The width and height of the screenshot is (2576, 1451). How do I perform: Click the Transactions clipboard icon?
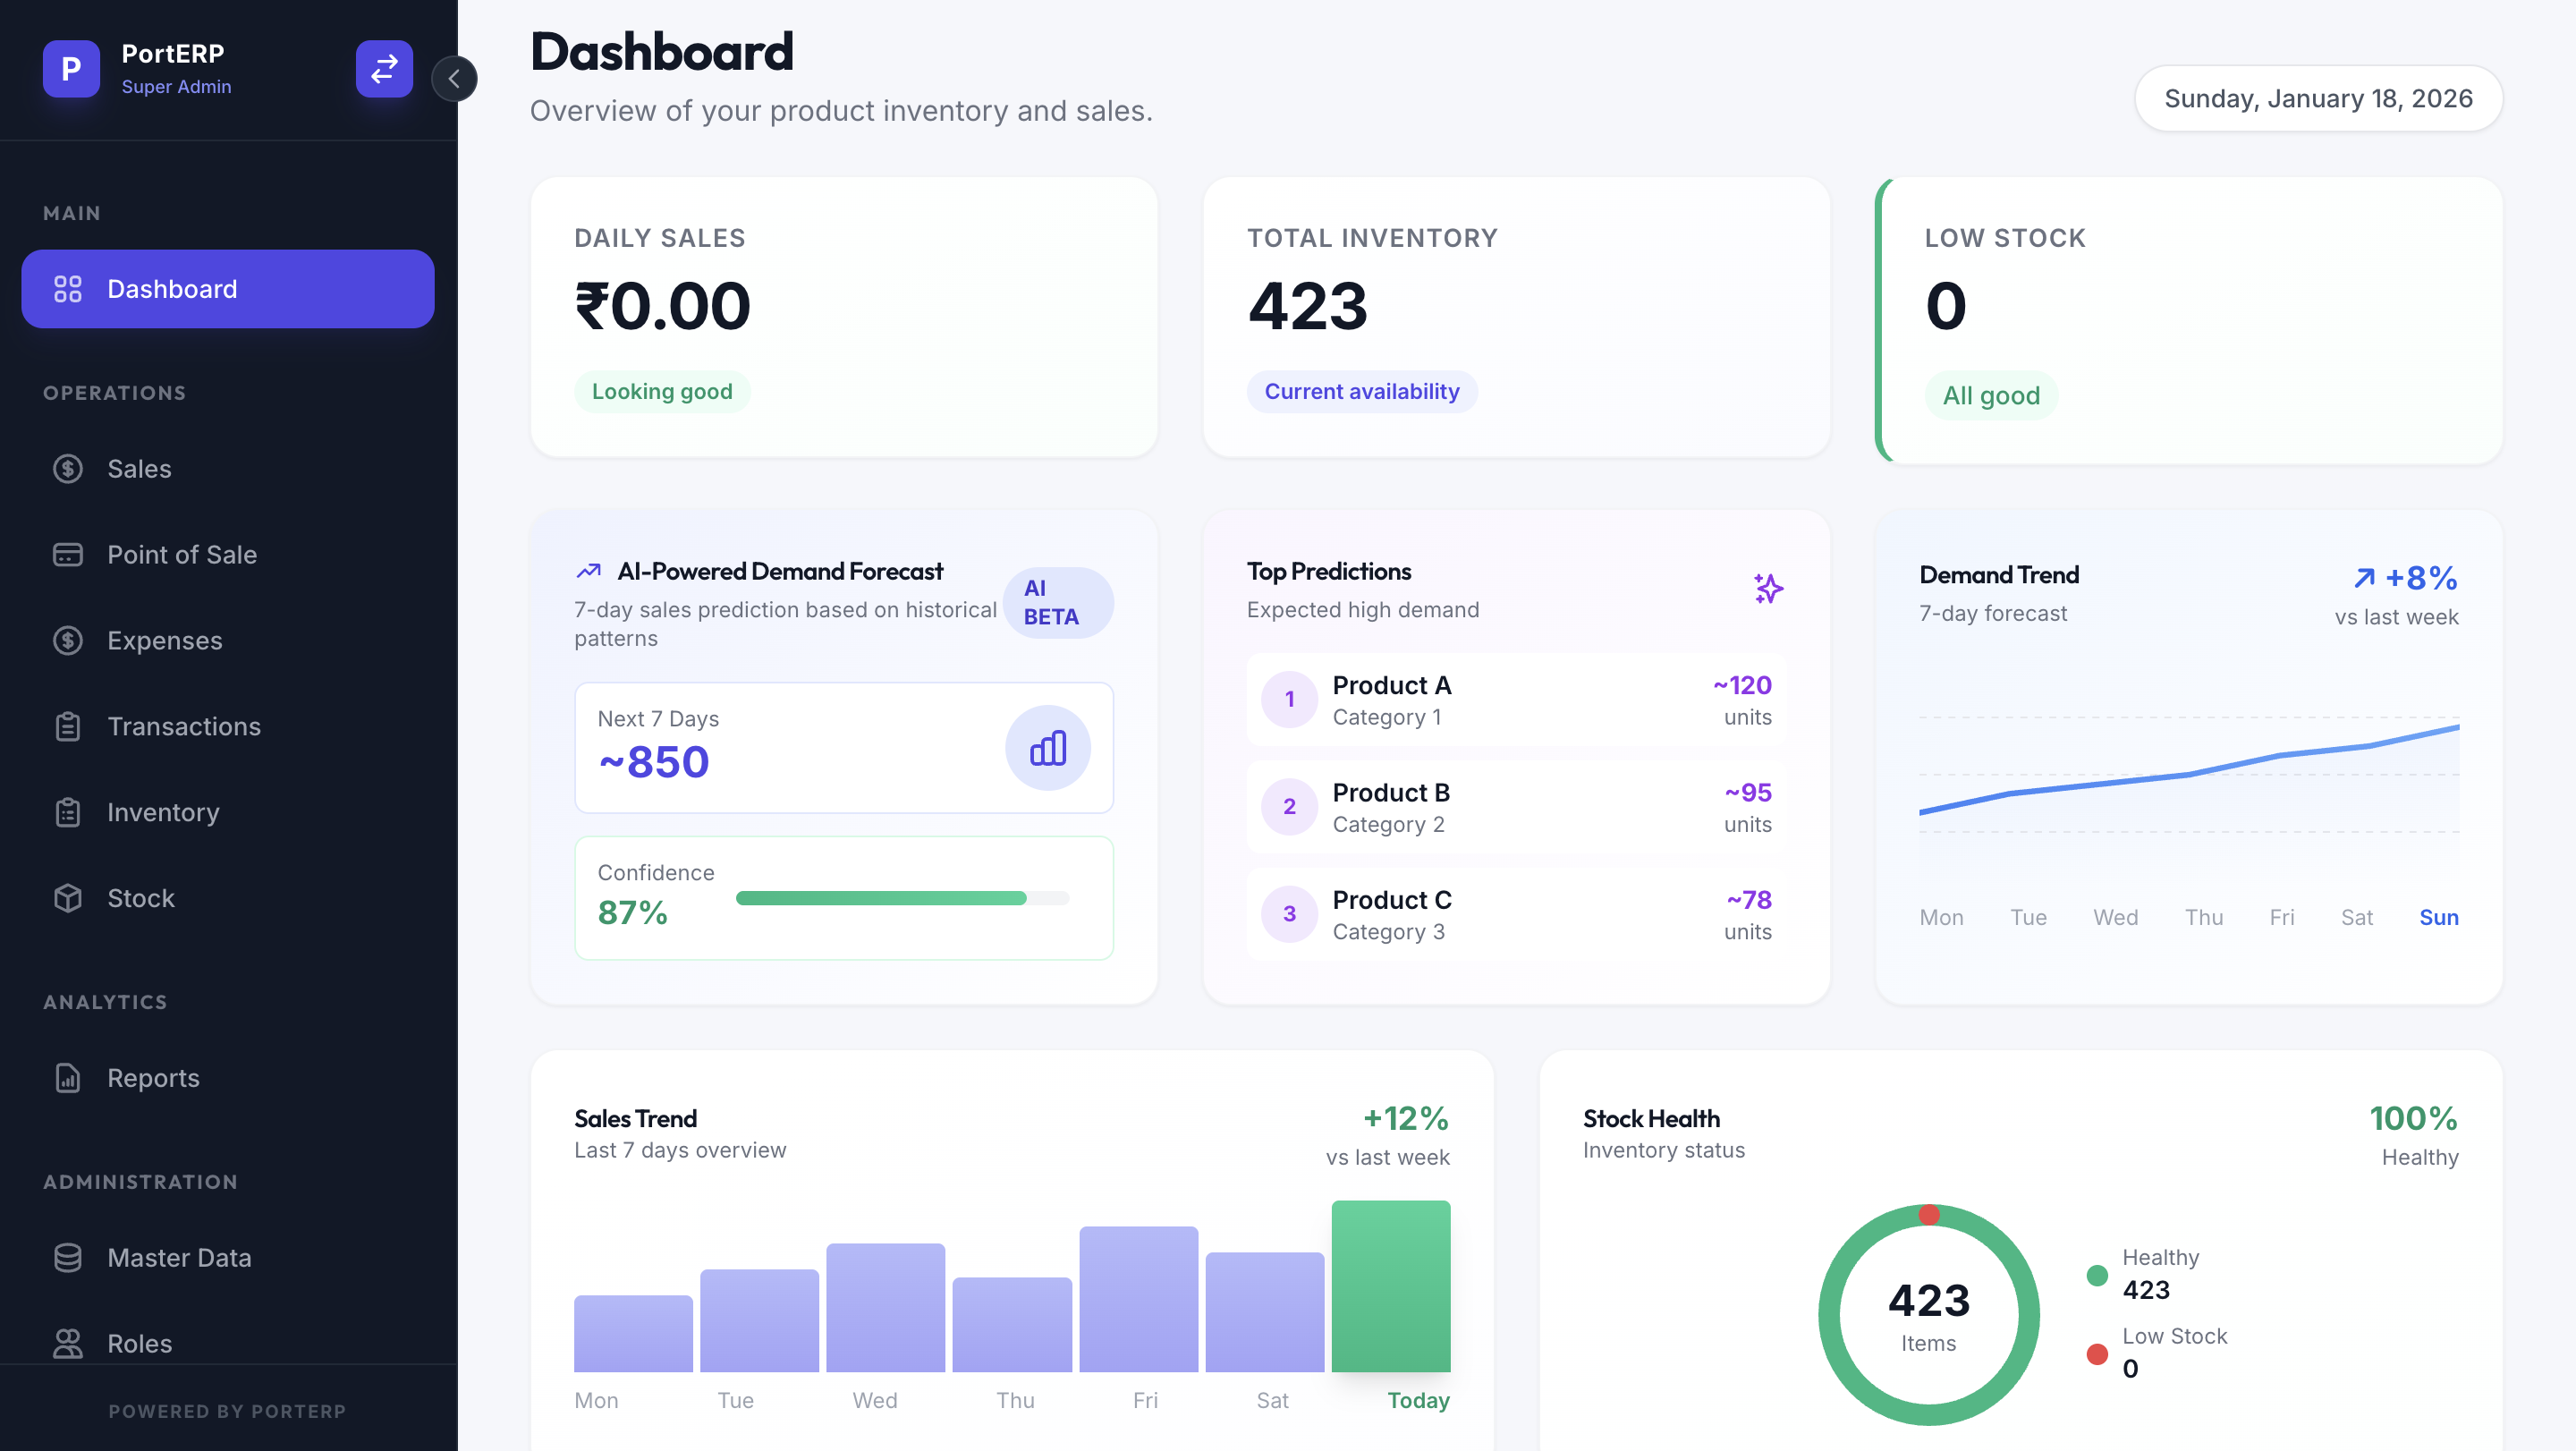pyautogui.click(x=68, y=727)
